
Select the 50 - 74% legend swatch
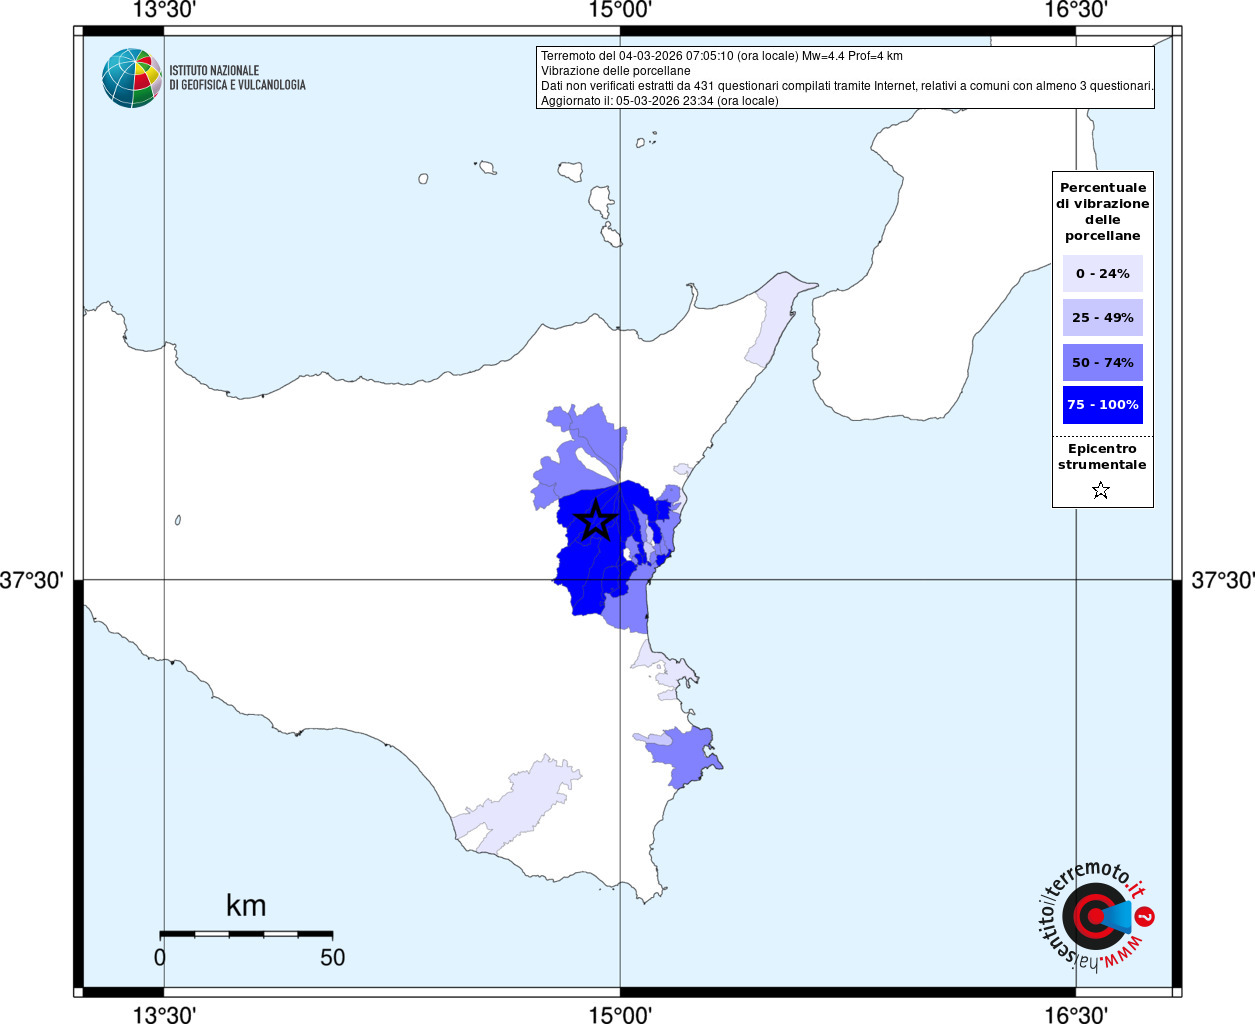(x=1103, y=362)
